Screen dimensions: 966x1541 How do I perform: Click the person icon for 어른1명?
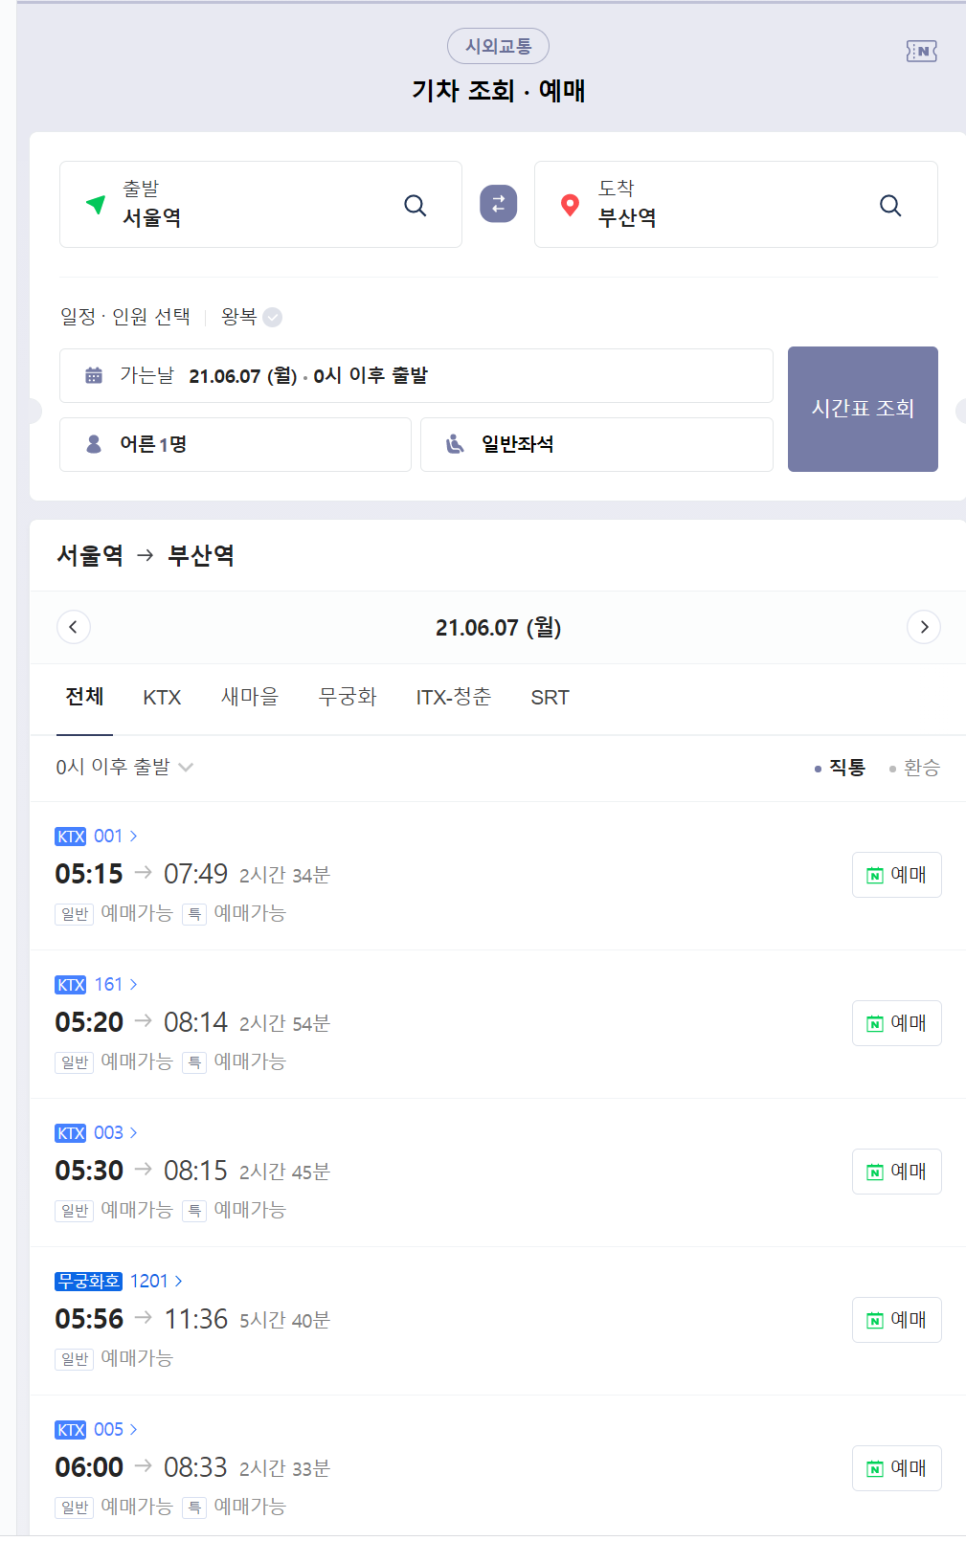(x=94, y=444)
